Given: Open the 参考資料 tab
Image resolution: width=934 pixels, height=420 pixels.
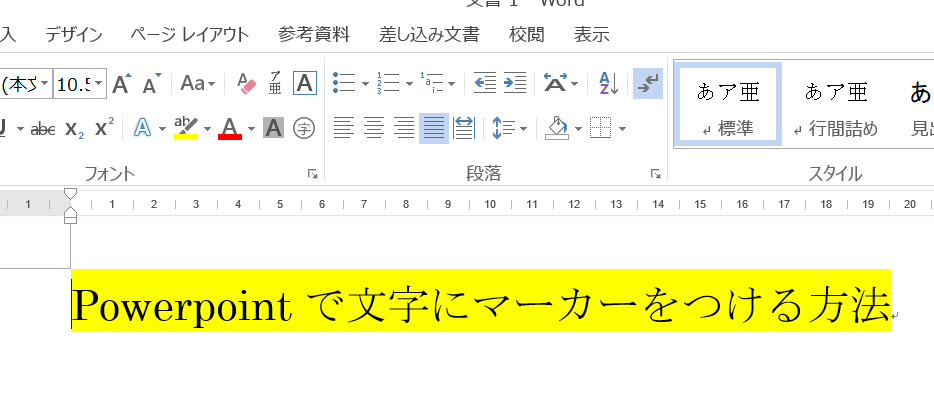Looking at the screenshot, I should coord(314,35).
